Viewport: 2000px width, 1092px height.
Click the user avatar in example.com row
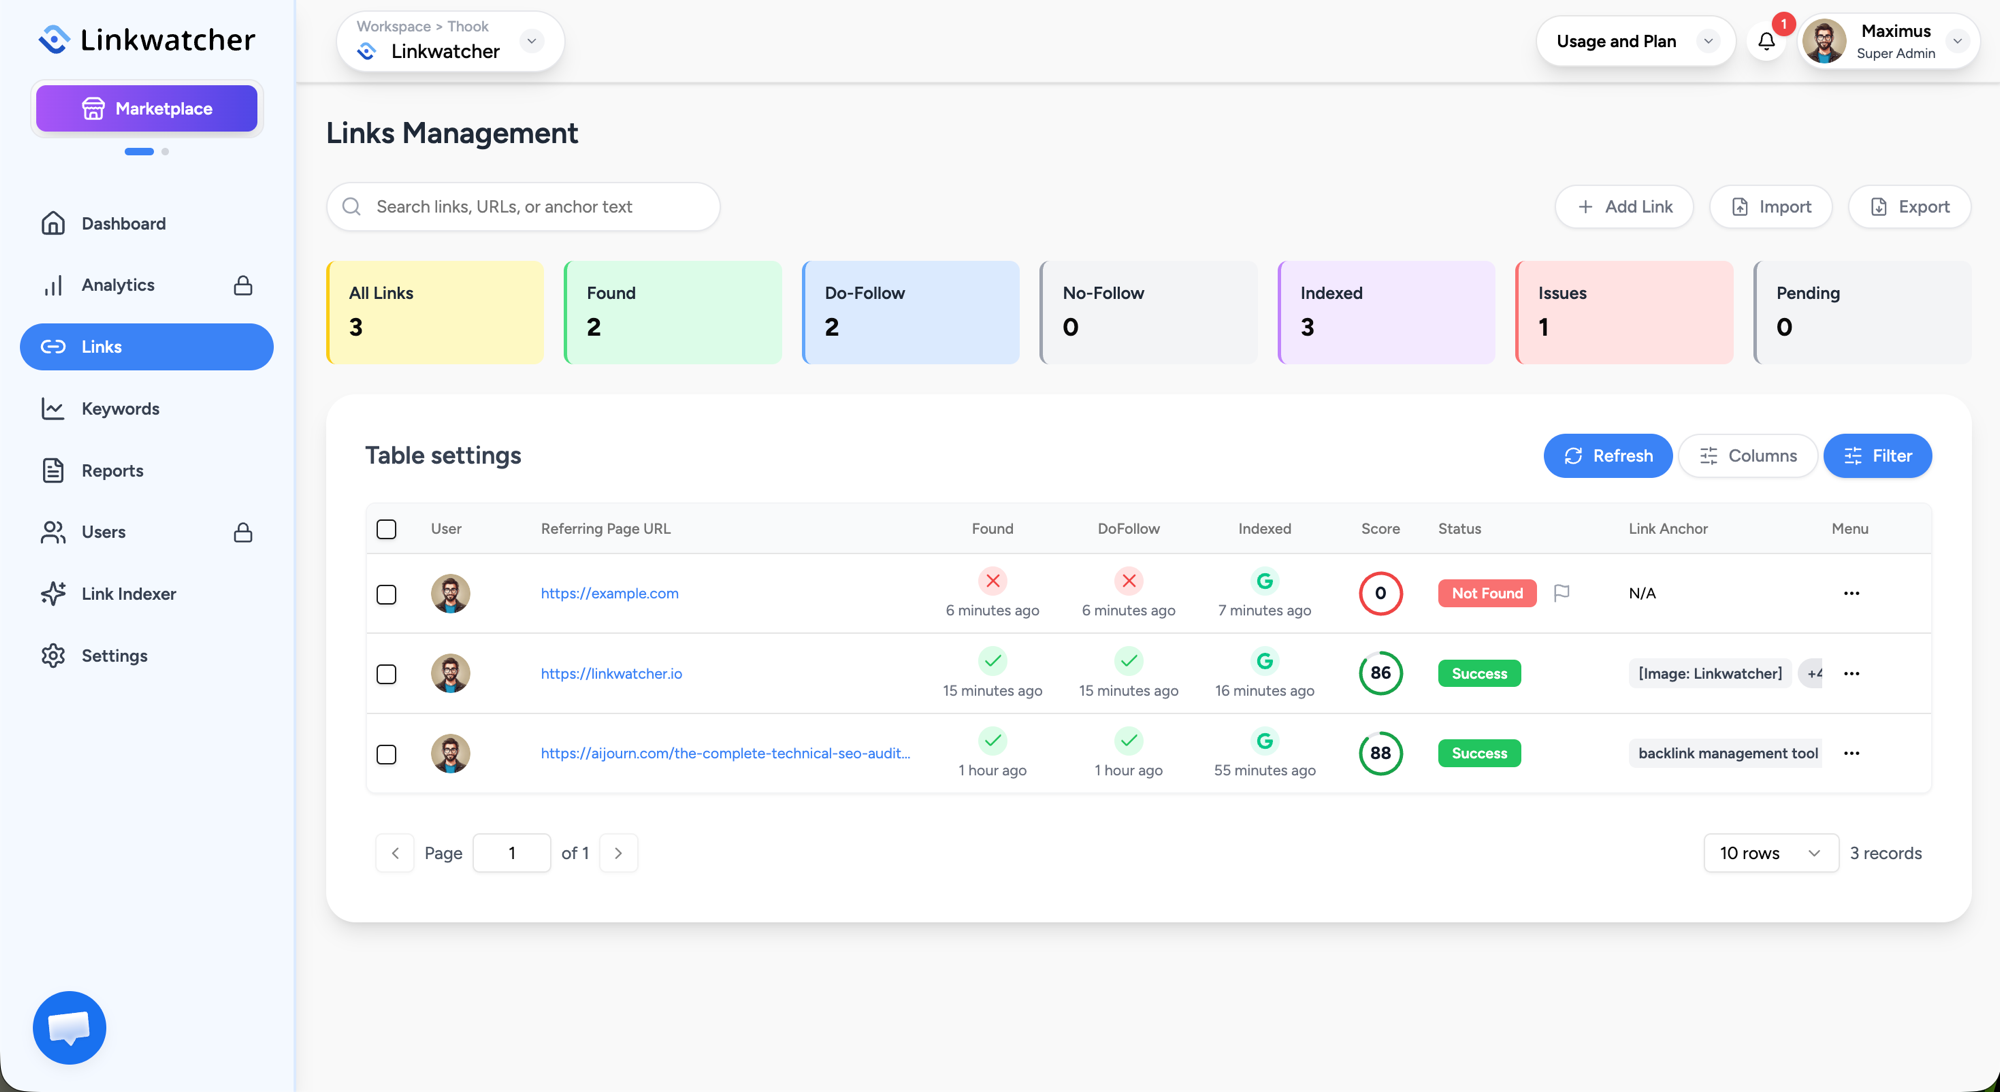click(451, 593)
